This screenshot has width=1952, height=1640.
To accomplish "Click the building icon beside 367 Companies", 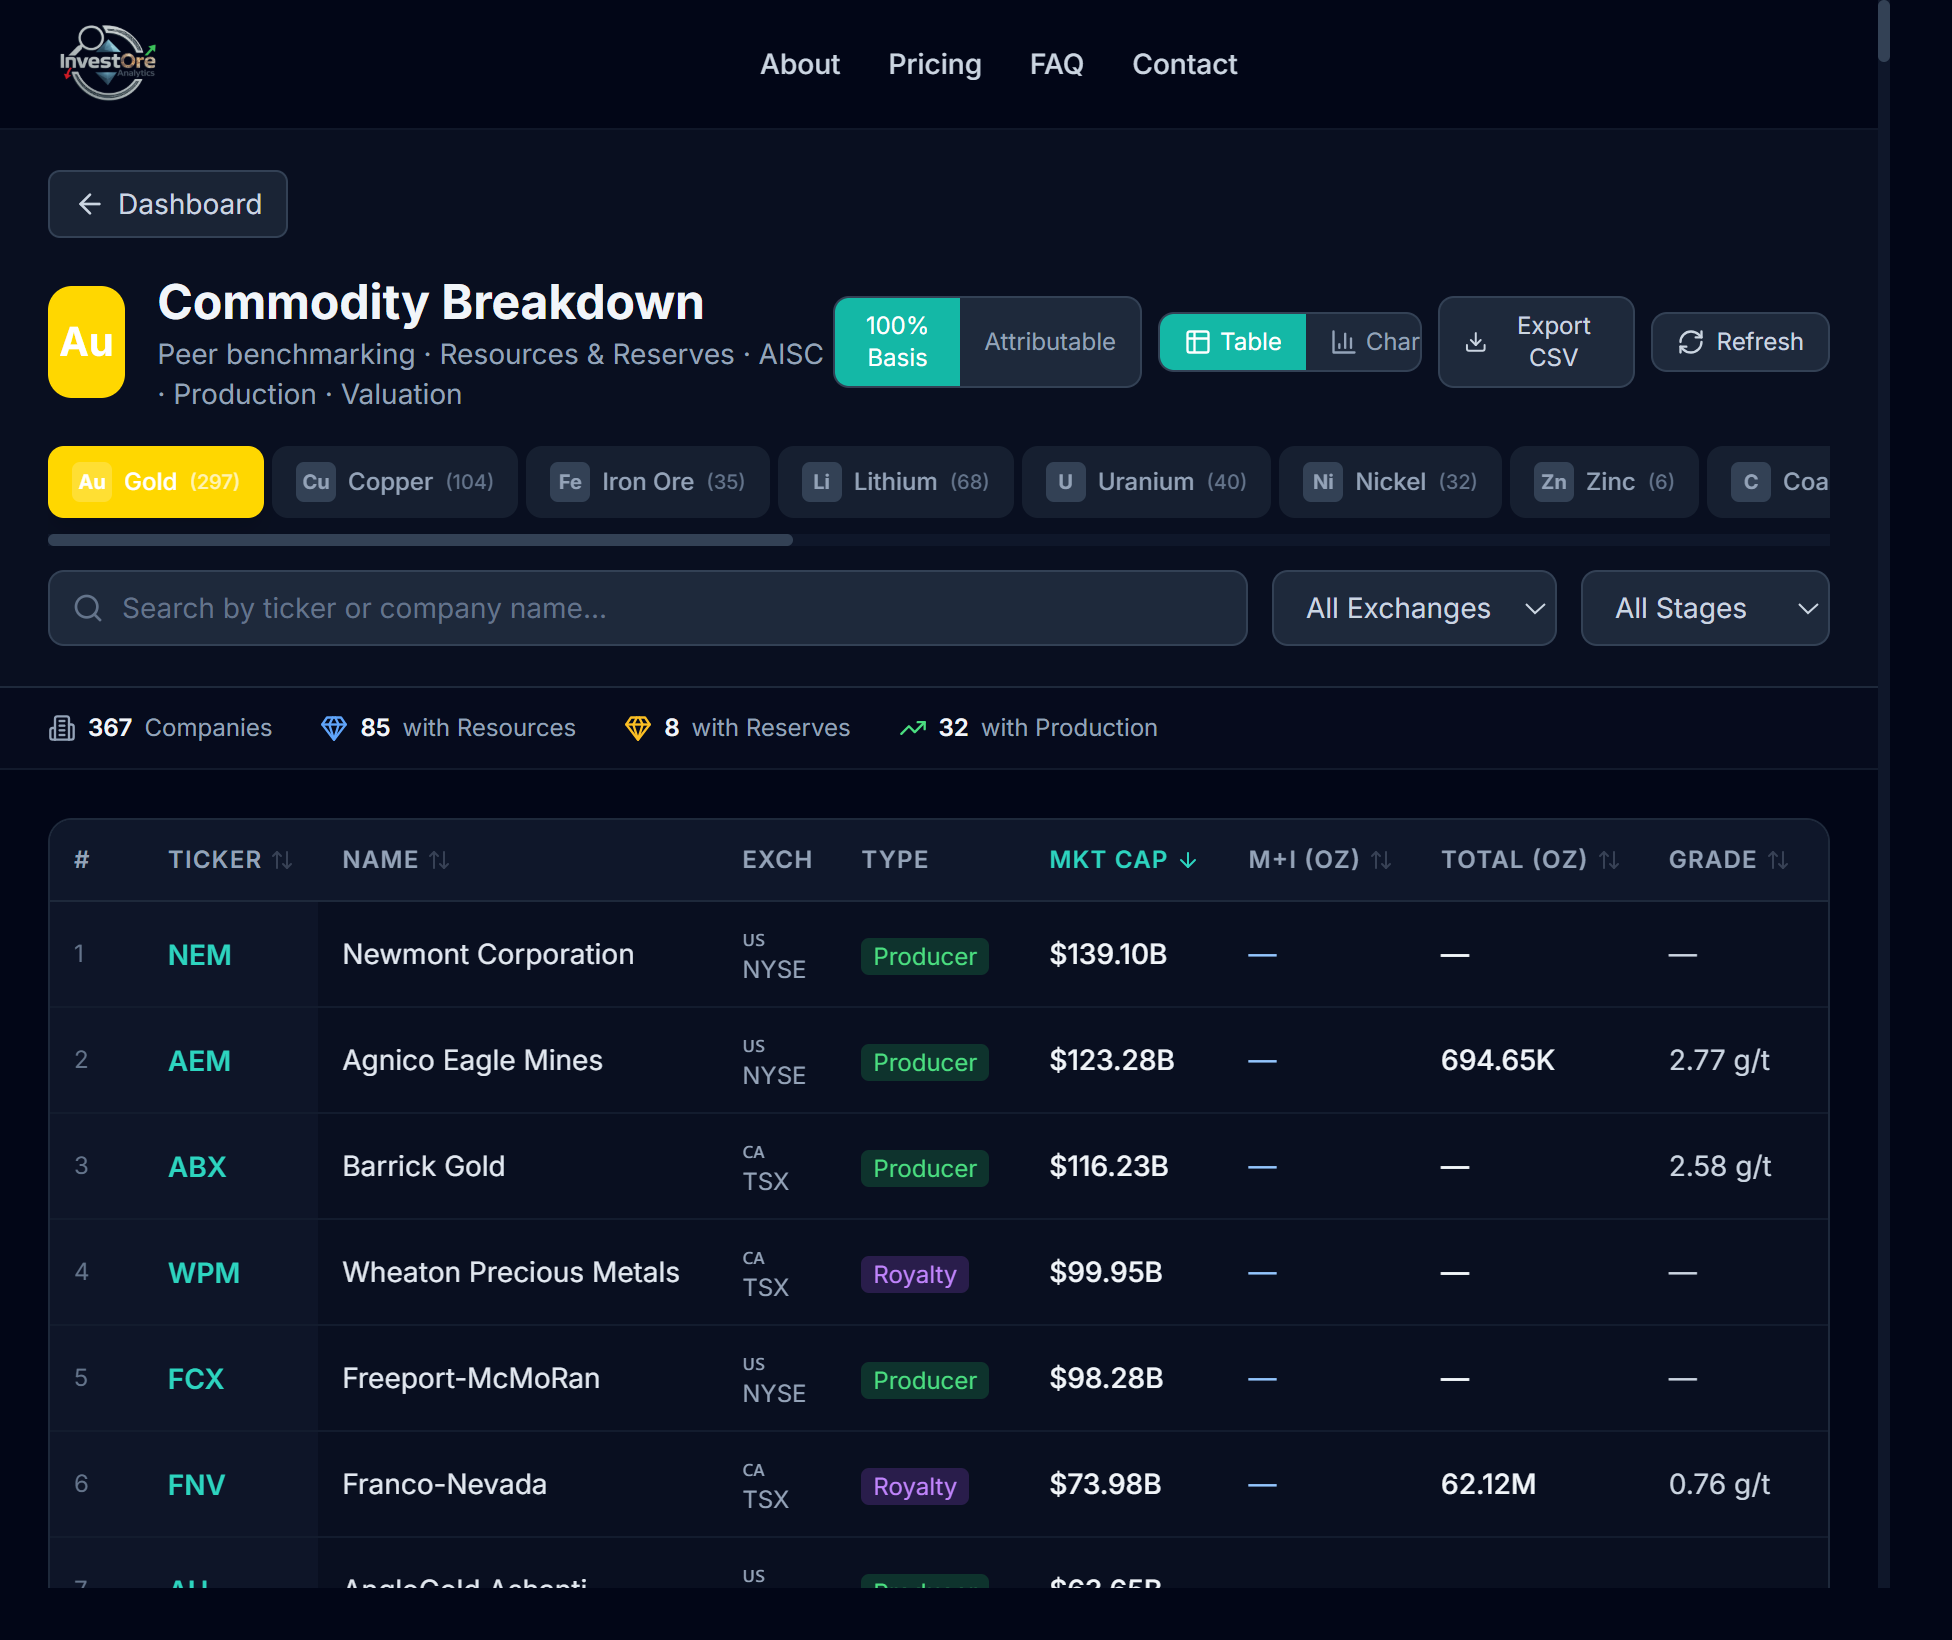I will click(x=62, y=728).
